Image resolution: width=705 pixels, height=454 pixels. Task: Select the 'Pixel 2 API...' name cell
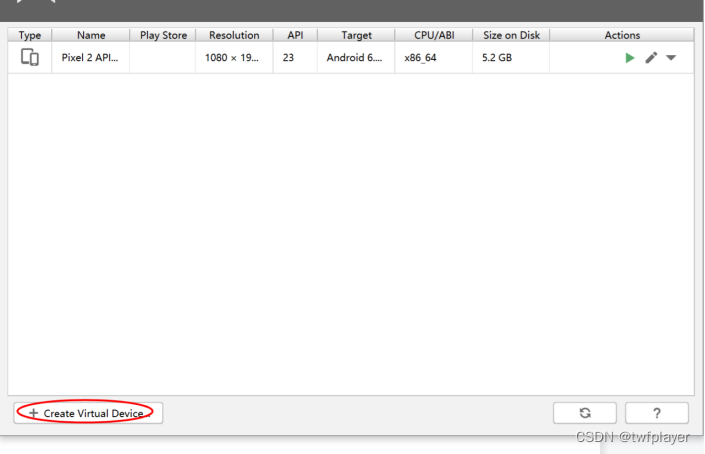(91, 58)
